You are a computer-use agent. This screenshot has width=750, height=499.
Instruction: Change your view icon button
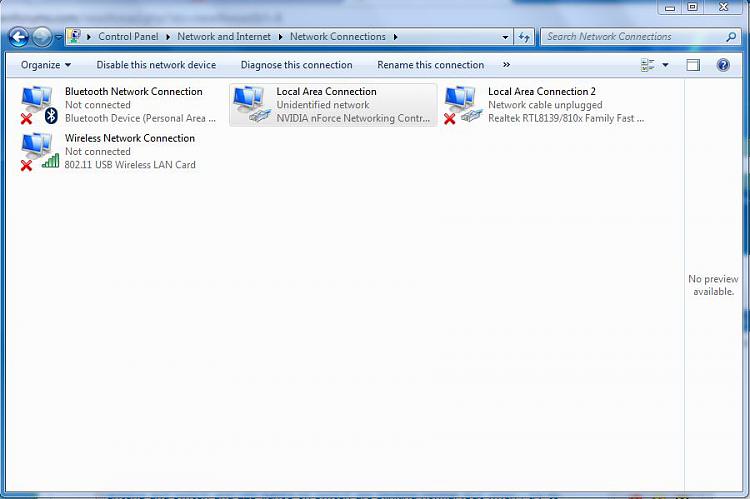(x=648, y=65)
